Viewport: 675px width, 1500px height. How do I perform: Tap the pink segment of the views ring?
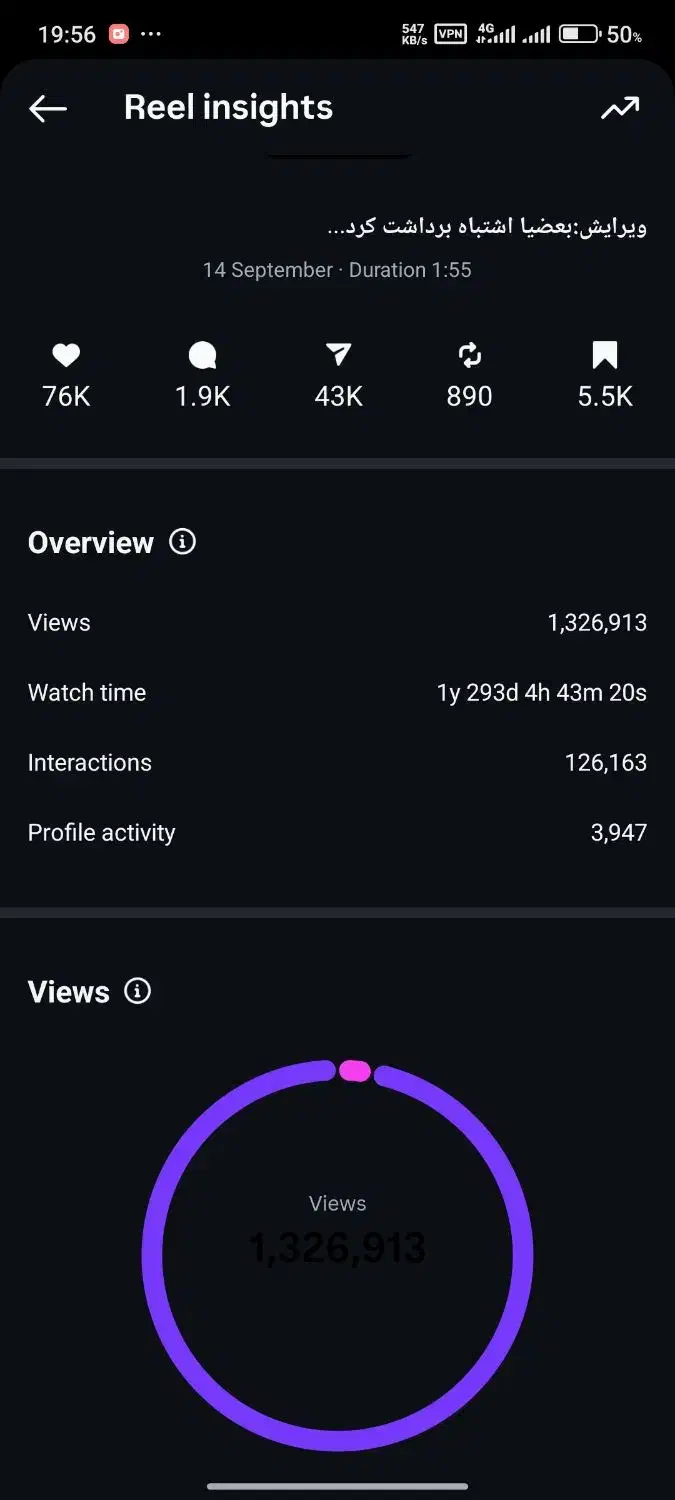(355, 1071)
